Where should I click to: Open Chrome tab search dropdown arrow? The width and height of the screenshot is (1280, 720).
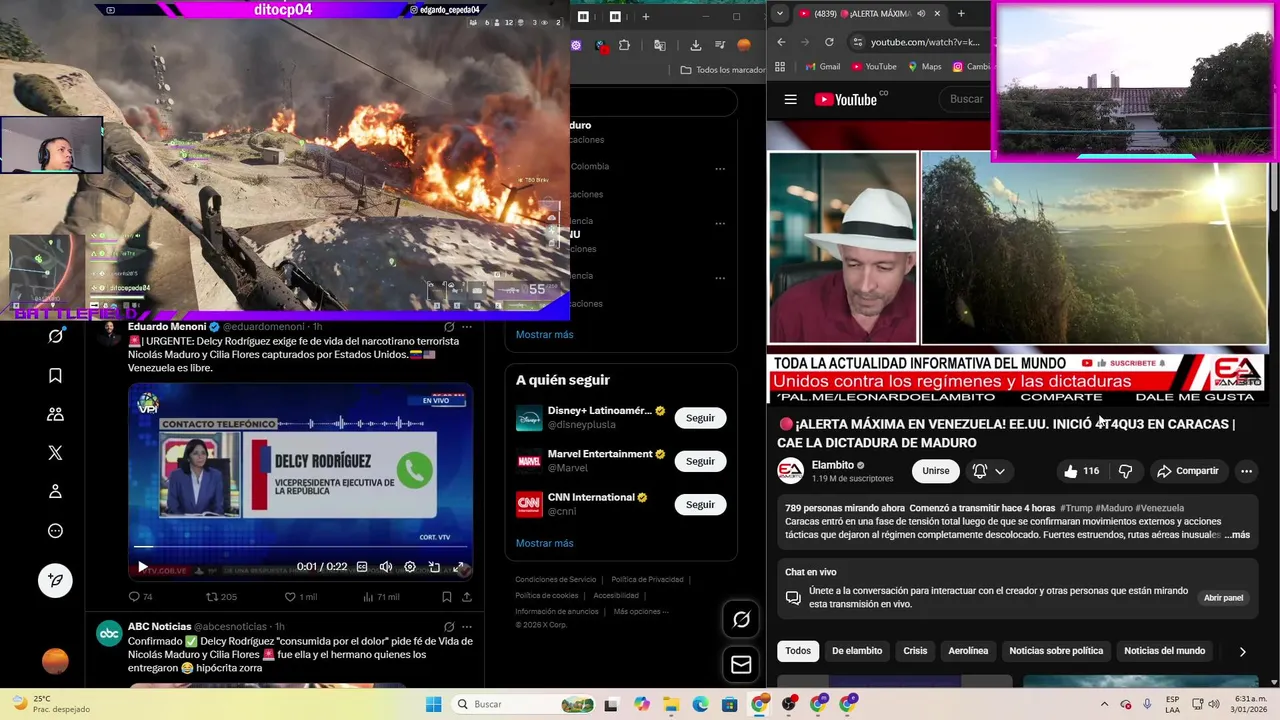(780, 14)
